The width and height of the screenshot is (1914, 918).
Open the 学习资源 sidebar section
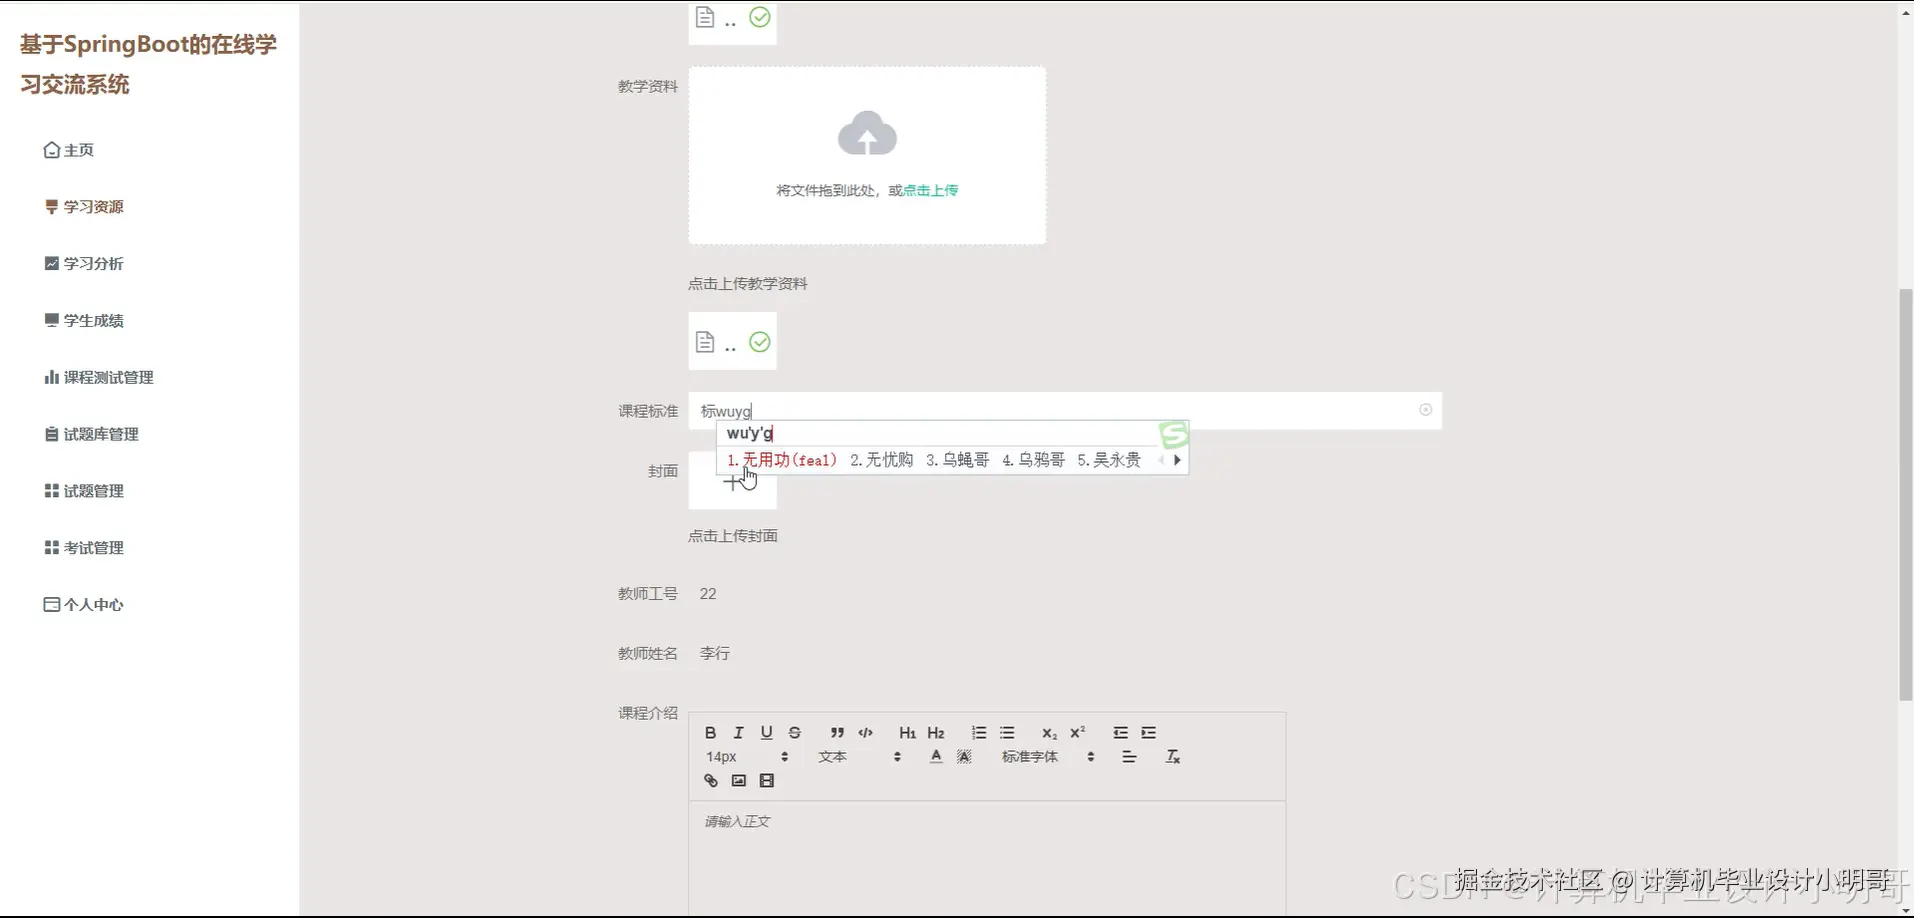point(93,206)
